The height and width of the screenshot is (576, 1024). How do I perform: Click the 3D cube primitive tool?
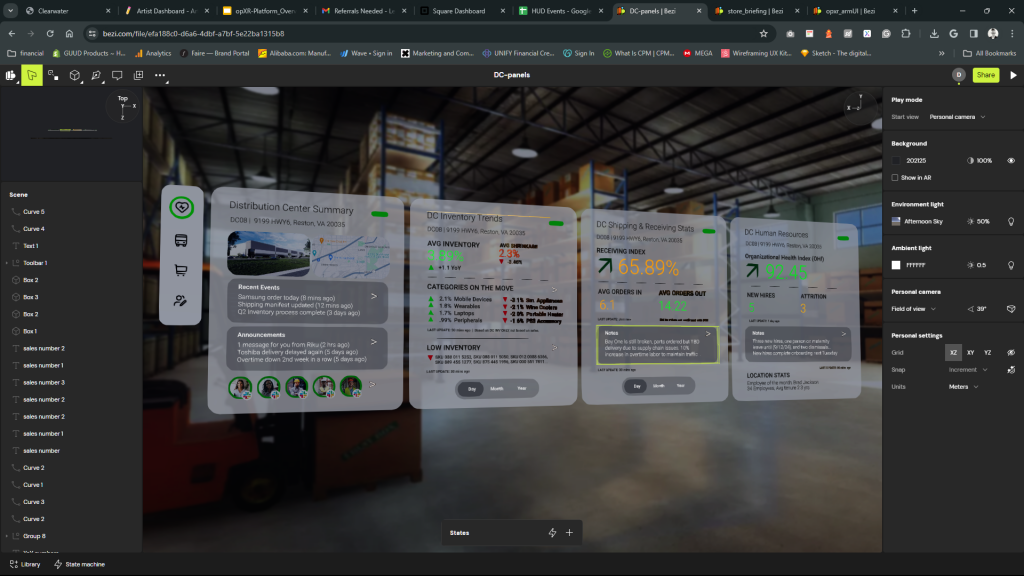[x=75, y=75]
